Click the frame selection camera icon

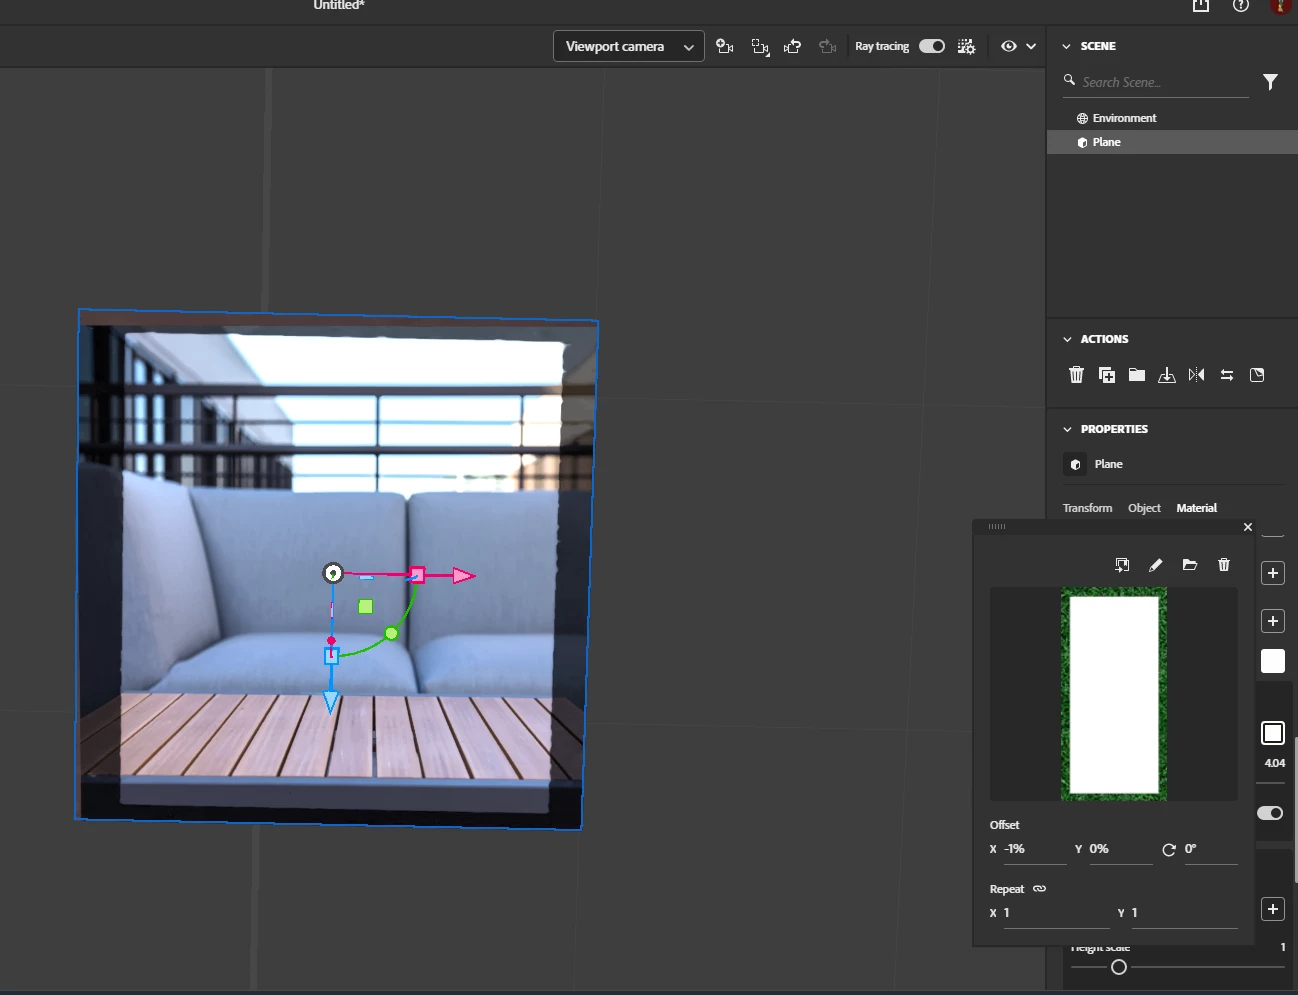point(760,47)
